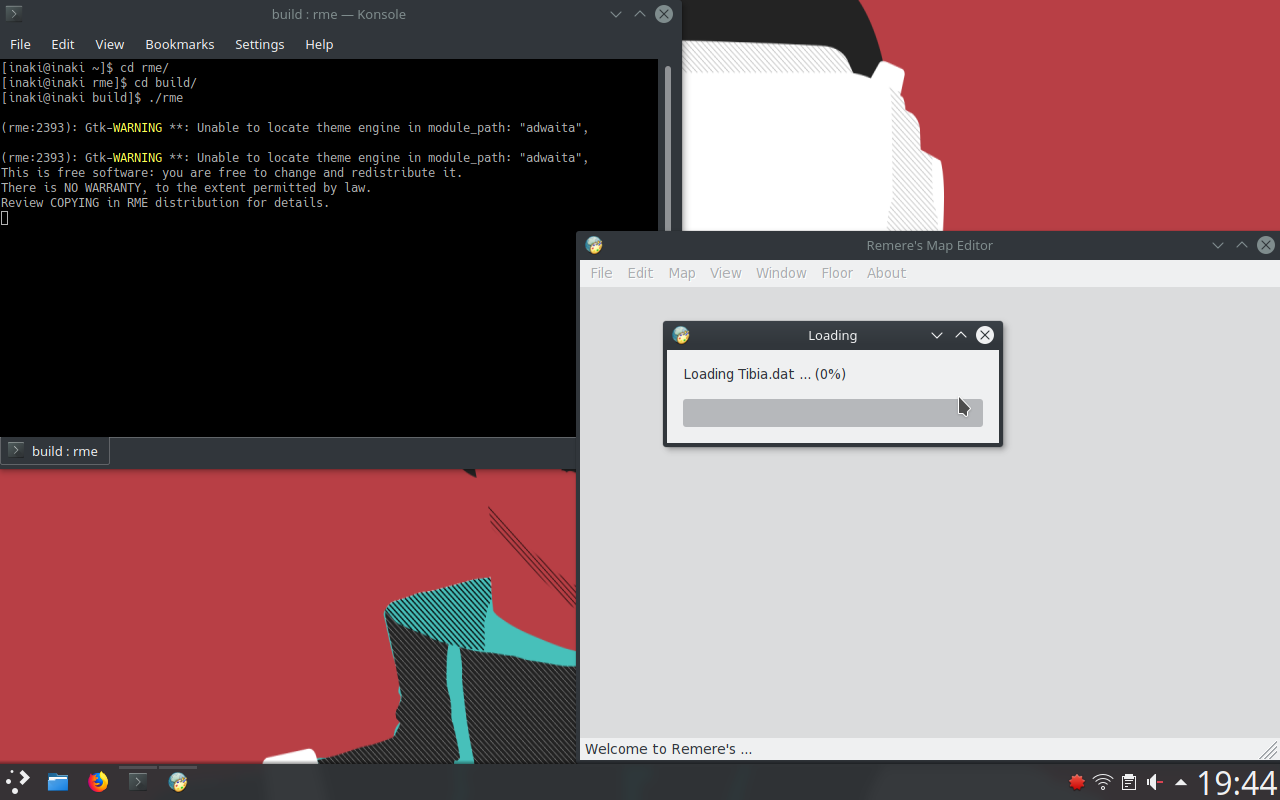Open the About menu
Viewport: 1280px width, 800px height.
pyautogui.click(x=886, y=273)
